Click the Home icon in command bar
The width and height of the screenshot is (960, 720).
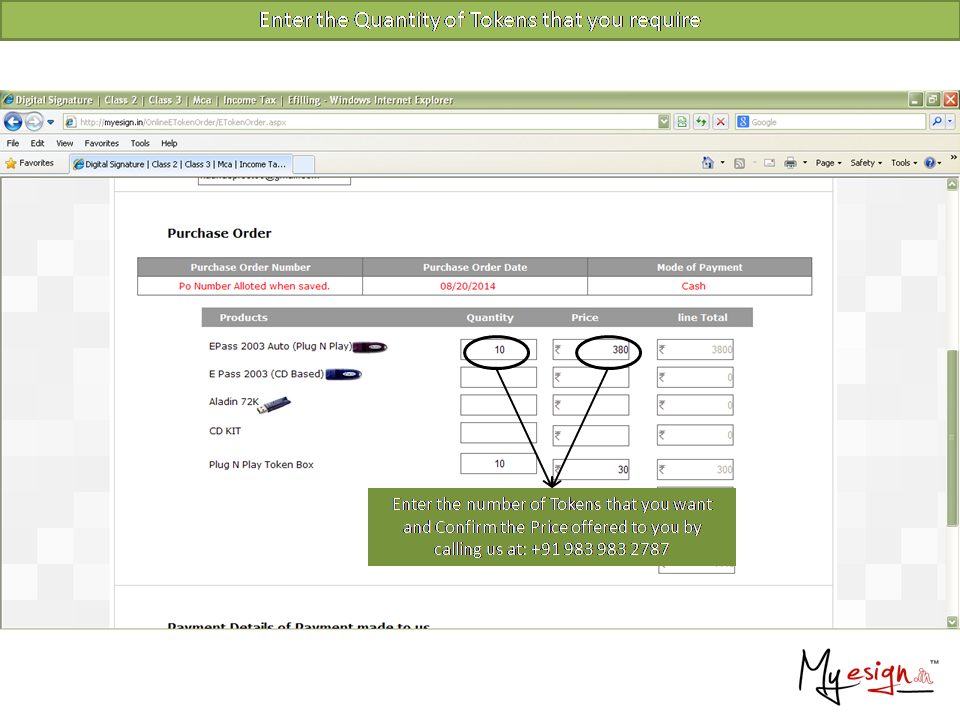click(708, 163)
